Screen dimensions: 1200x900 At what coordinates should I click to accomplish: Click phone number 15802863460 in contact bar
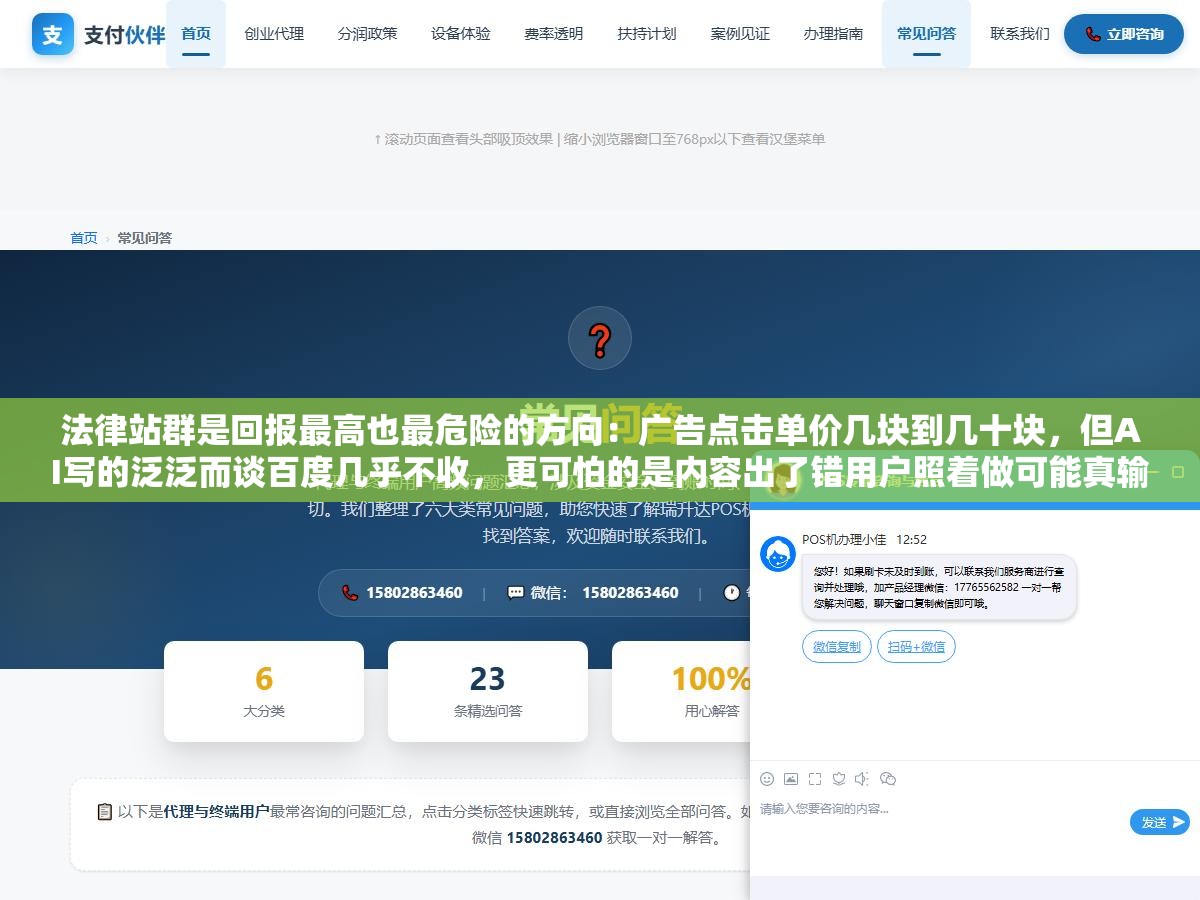(414, 592)
